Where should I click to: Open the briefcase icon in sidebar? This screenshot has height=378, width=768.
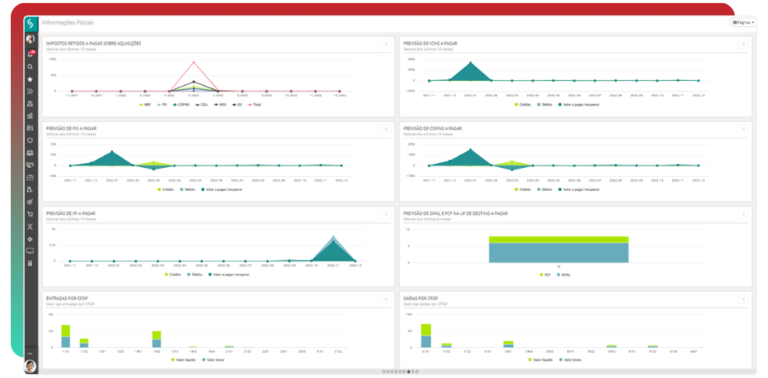[30, 177]
